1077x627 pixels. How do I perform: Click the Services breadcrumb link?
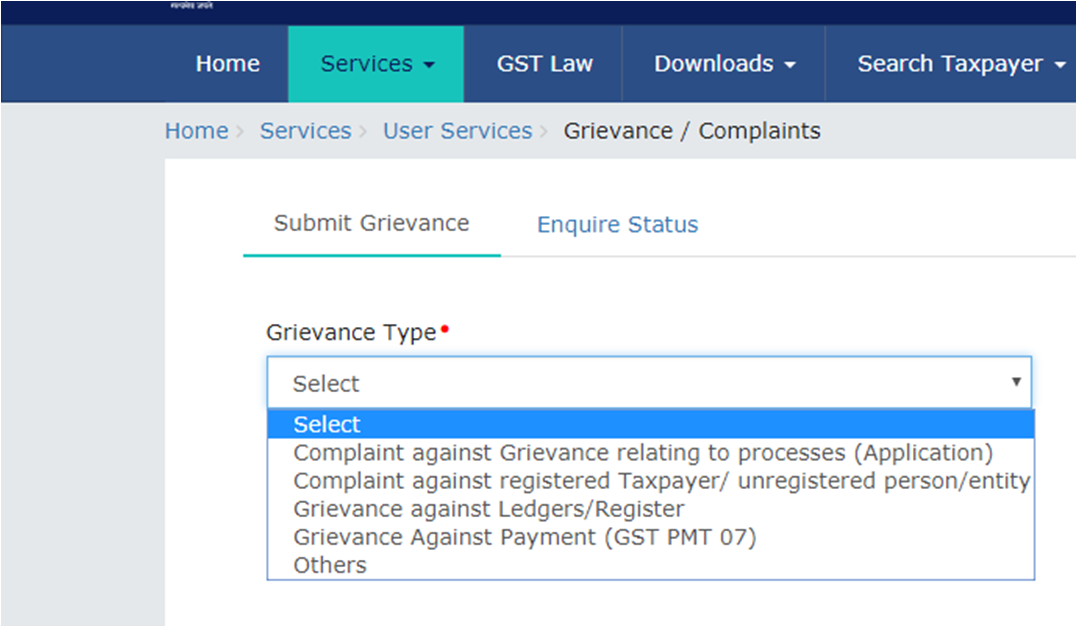point(305,131)
